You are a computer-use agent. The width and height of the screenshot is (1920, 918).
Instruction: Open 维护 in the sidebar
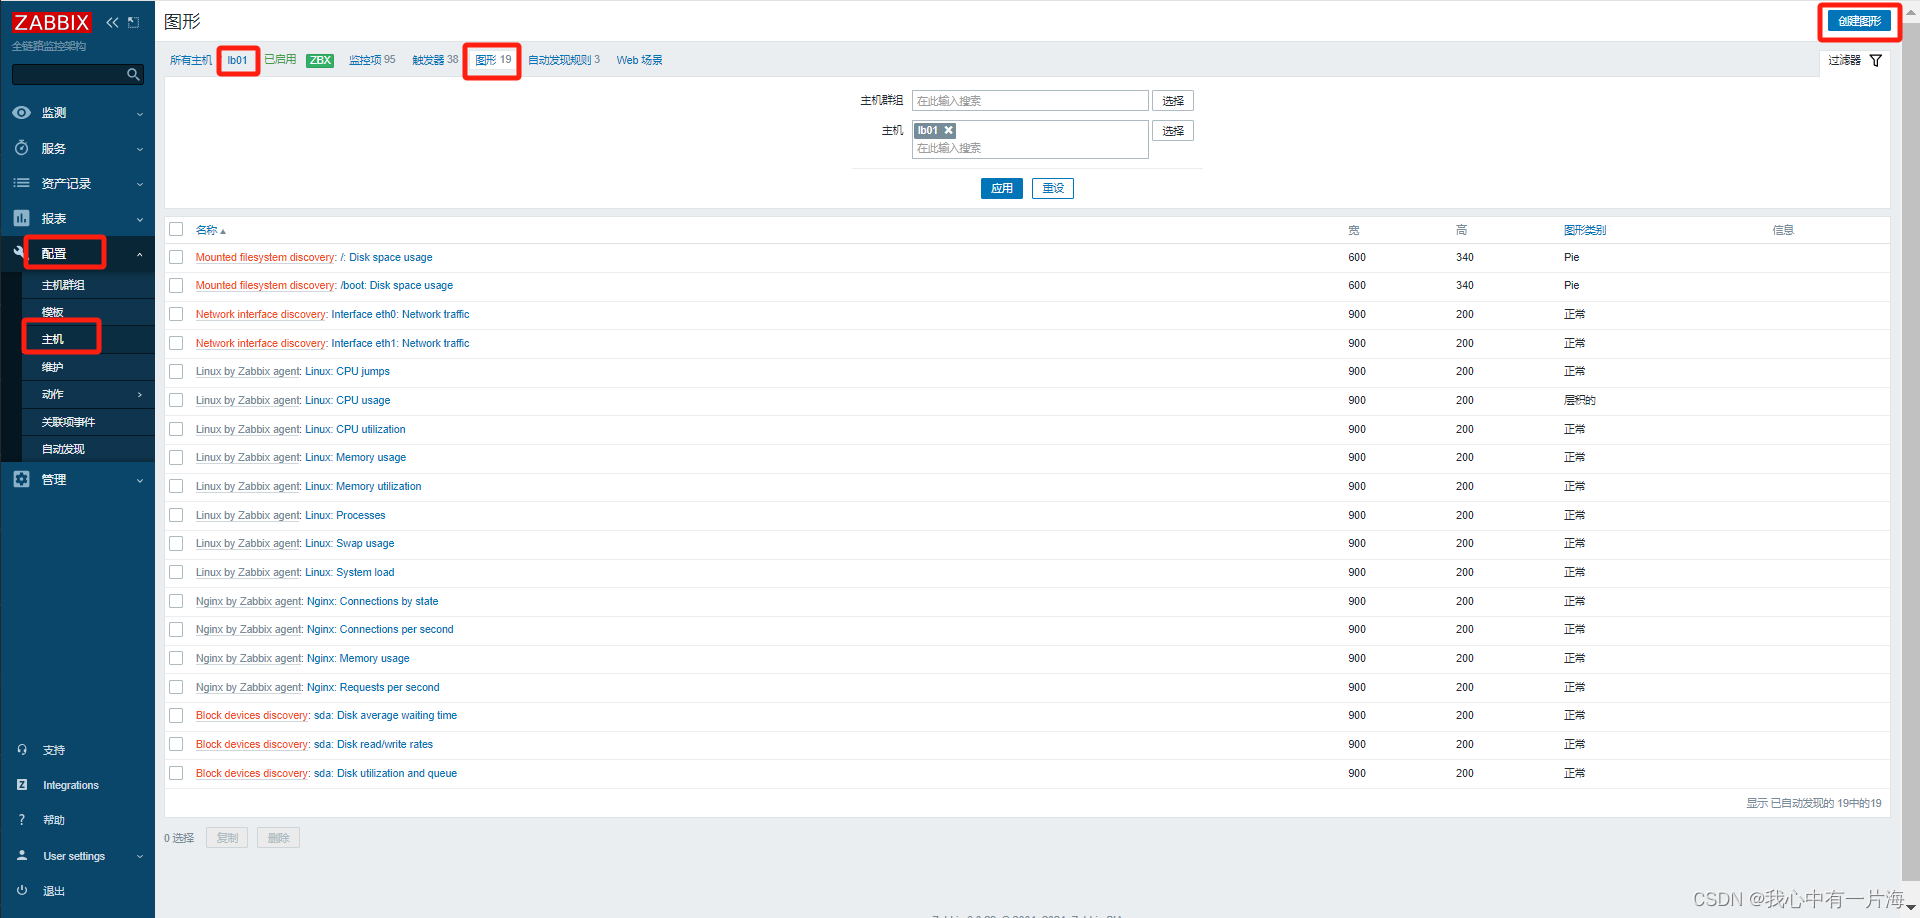[52, 367]
